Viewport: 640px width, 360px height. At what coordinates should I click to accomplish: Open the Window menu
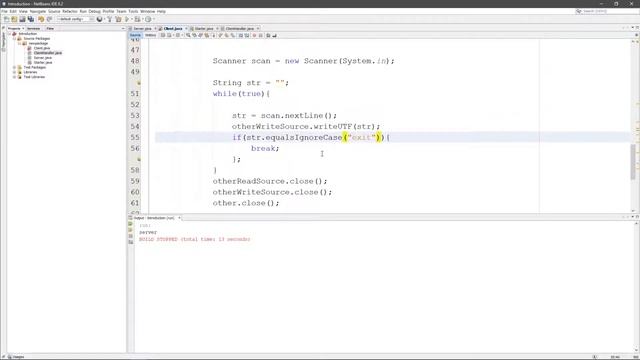click(147, 11)
